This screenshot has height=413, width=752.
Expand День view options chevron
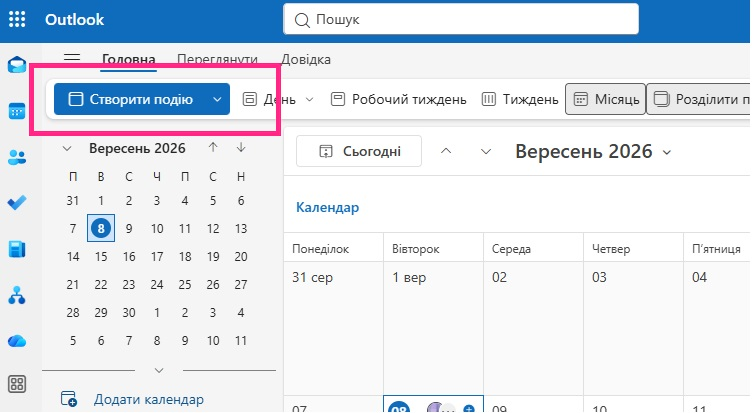point(310,99)
